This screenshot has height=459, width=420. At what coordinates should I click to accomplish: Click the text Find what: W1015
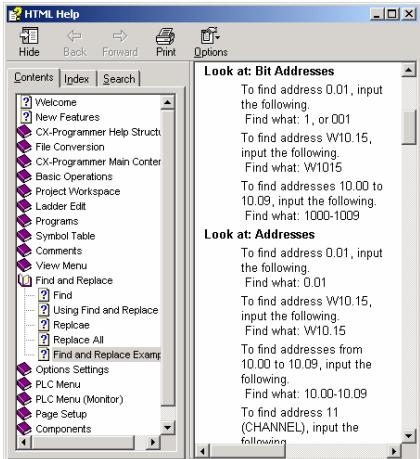pyautogui.click(x=293, y=167)
